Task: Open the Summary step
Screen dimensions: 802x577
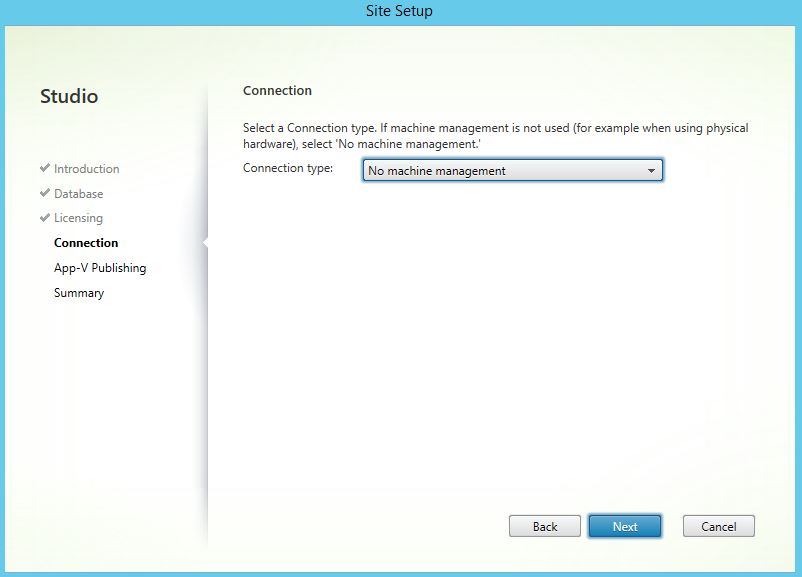Action: 79,293
